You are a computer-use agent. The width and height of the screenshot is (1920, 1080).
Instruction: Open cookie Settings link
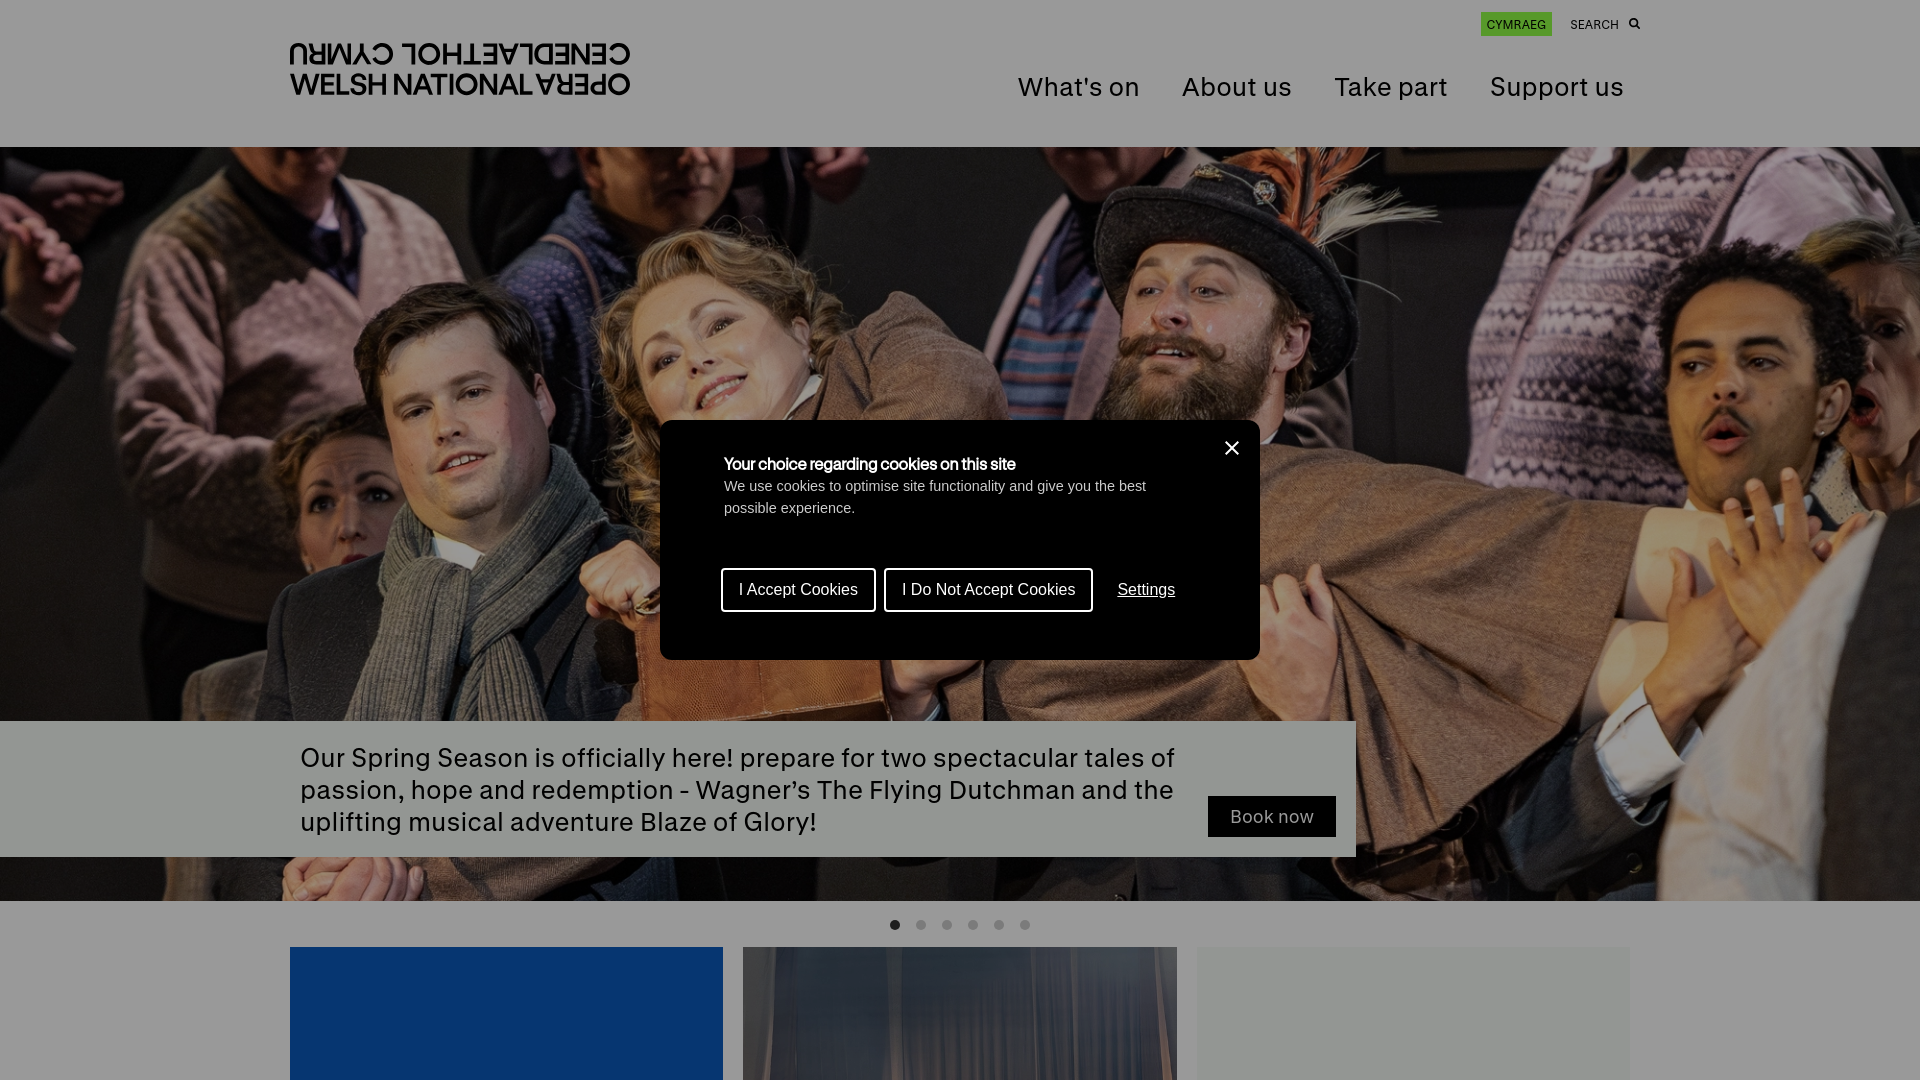pyautogui.click(x=1146, y=590)
